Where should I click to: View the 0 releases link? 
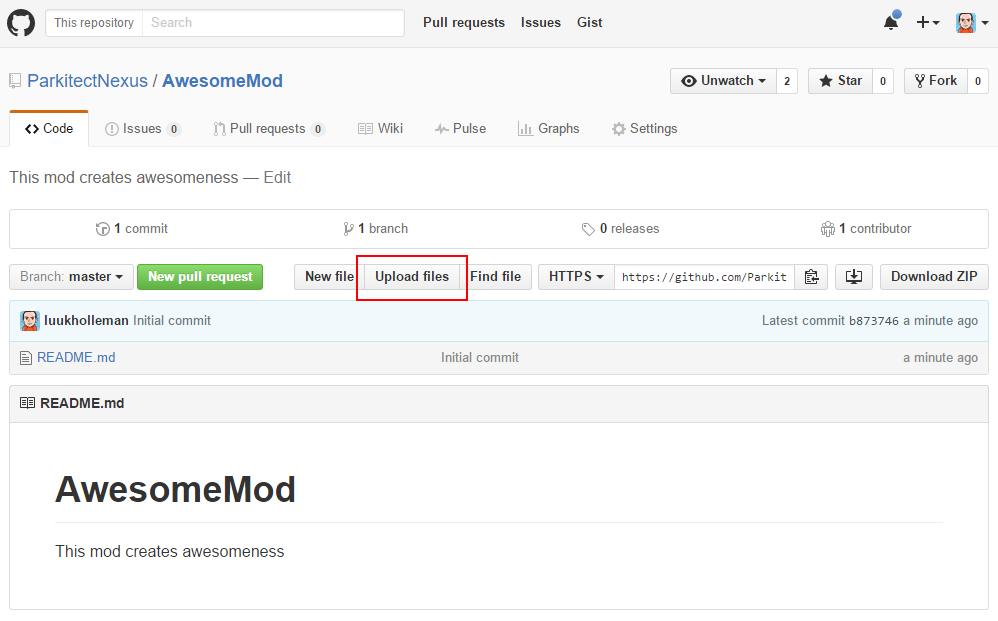pyautogui.click(x=621, y=228)
